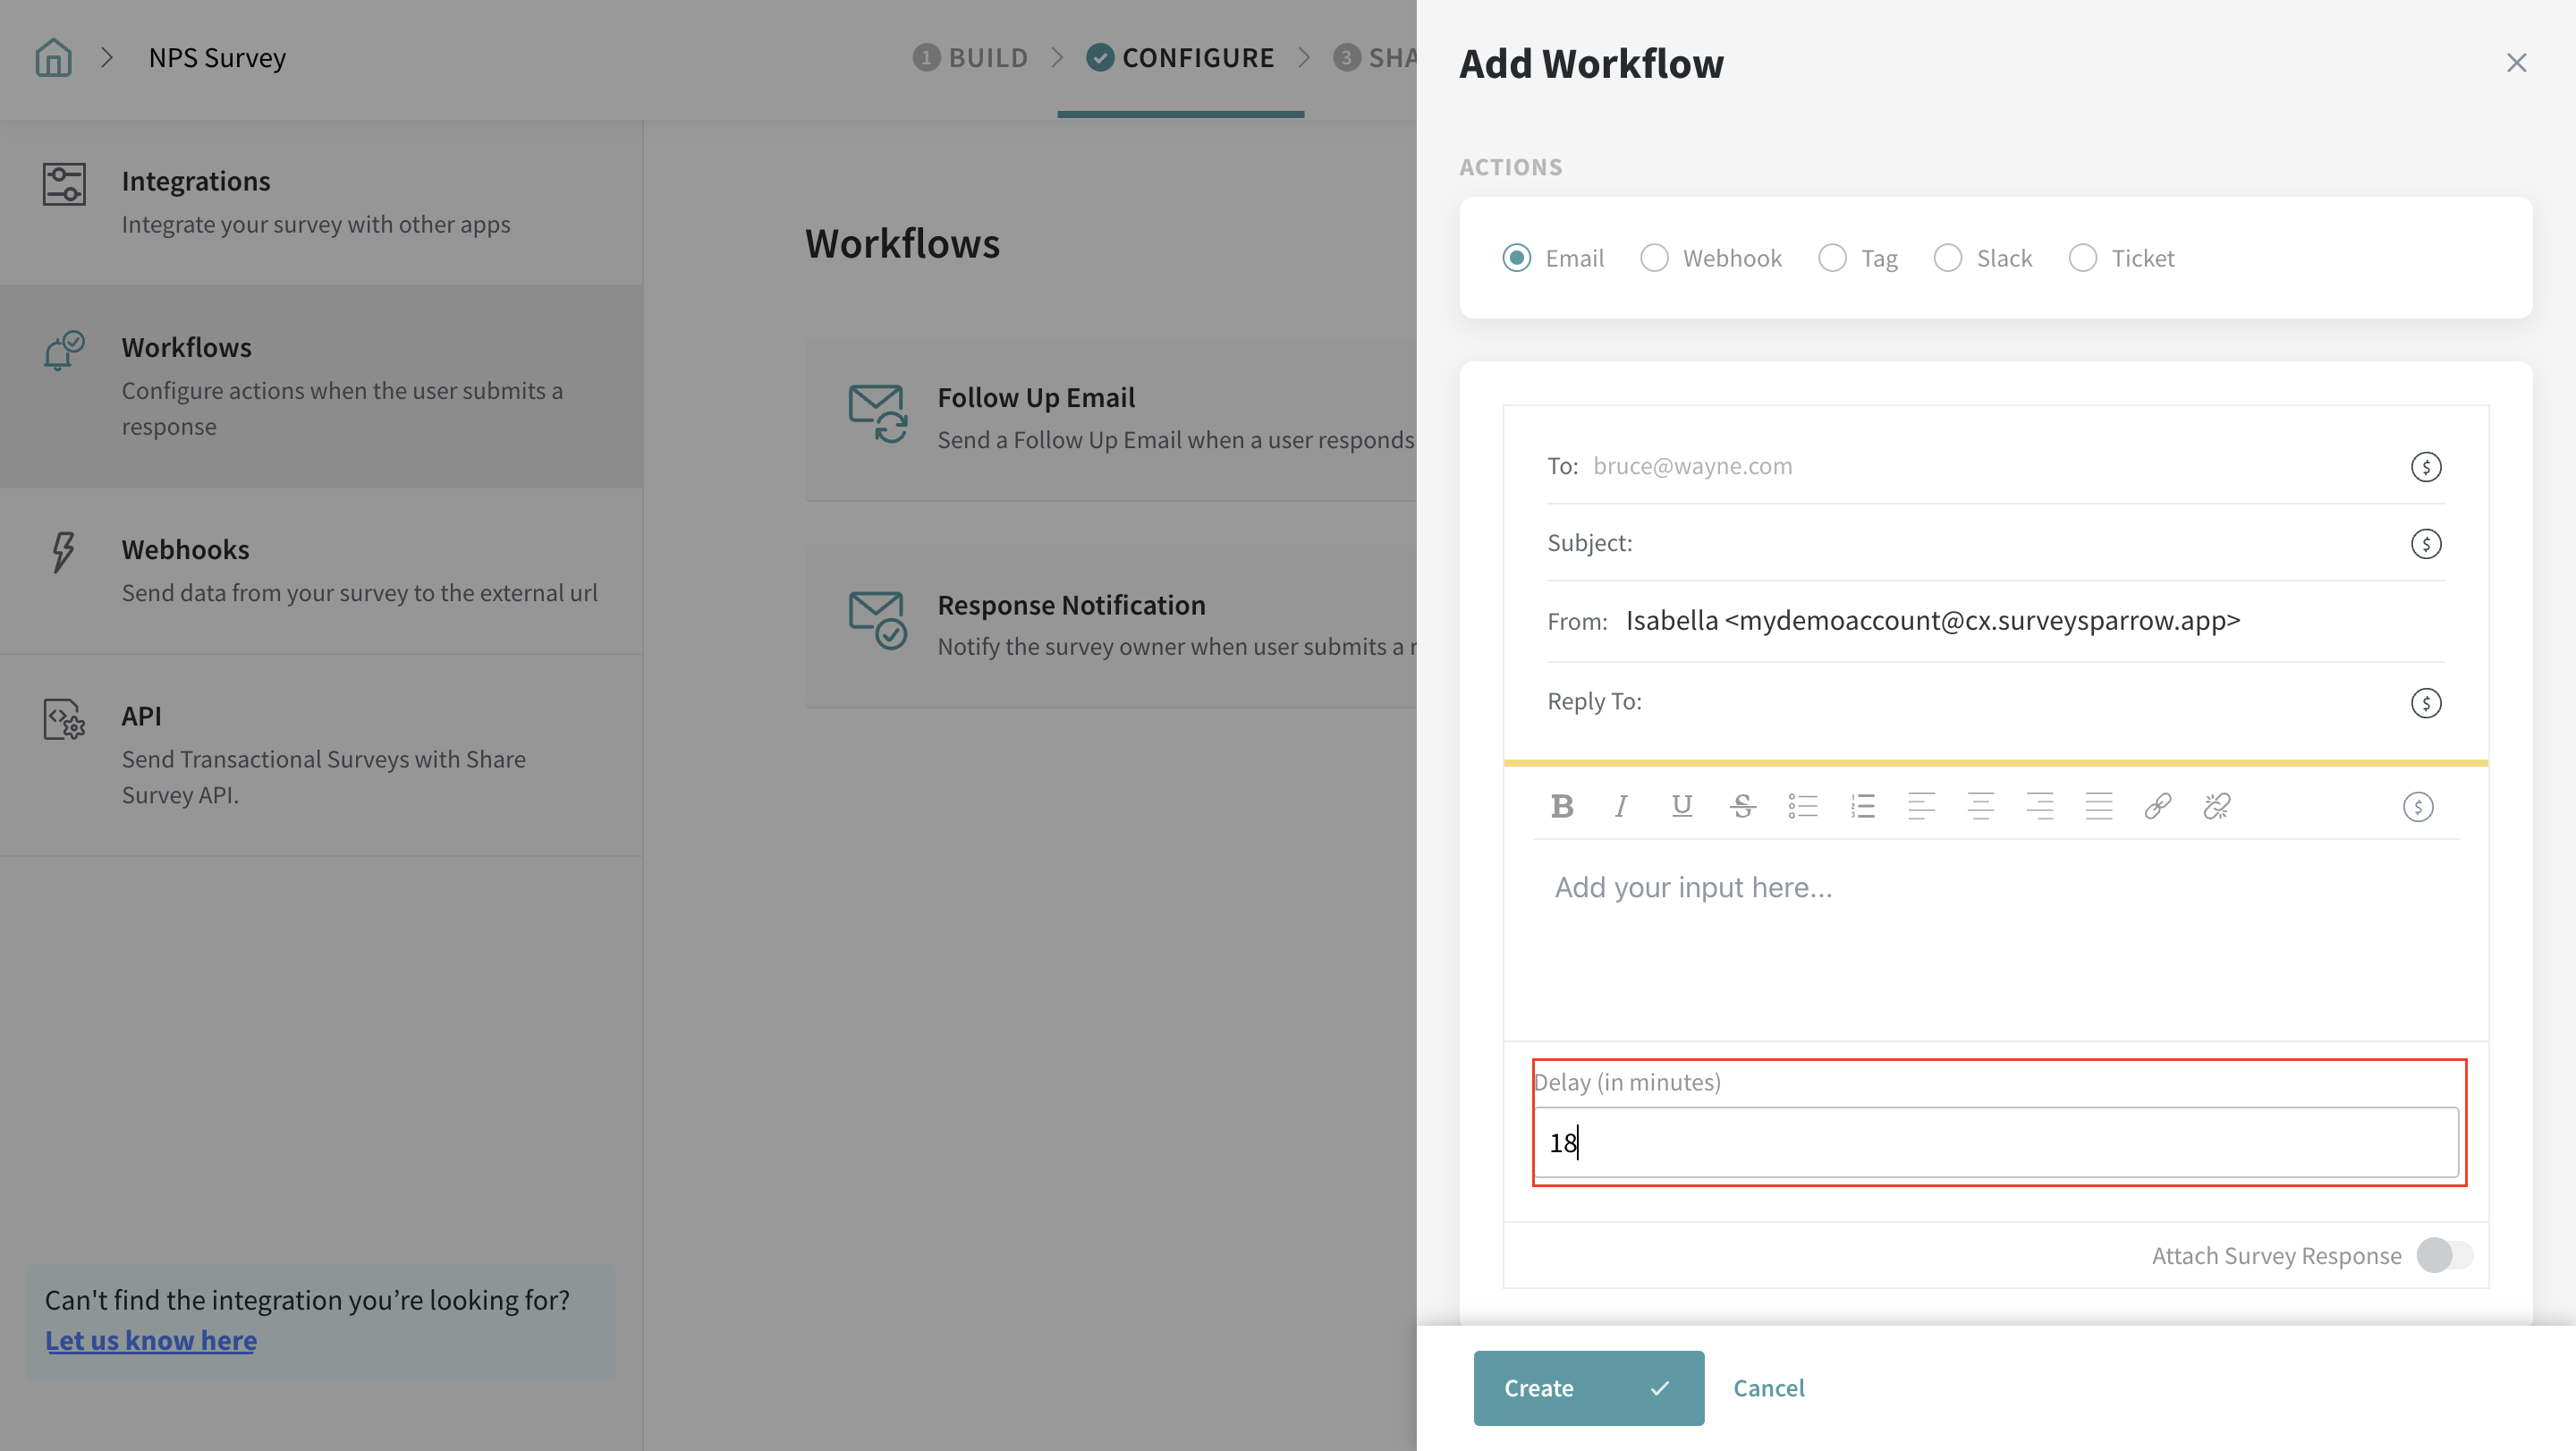Enable Attach Survey Response toggle
This screenshot has height=1451, width=2576.
pyautogui.click(x=2444, y=1255)
